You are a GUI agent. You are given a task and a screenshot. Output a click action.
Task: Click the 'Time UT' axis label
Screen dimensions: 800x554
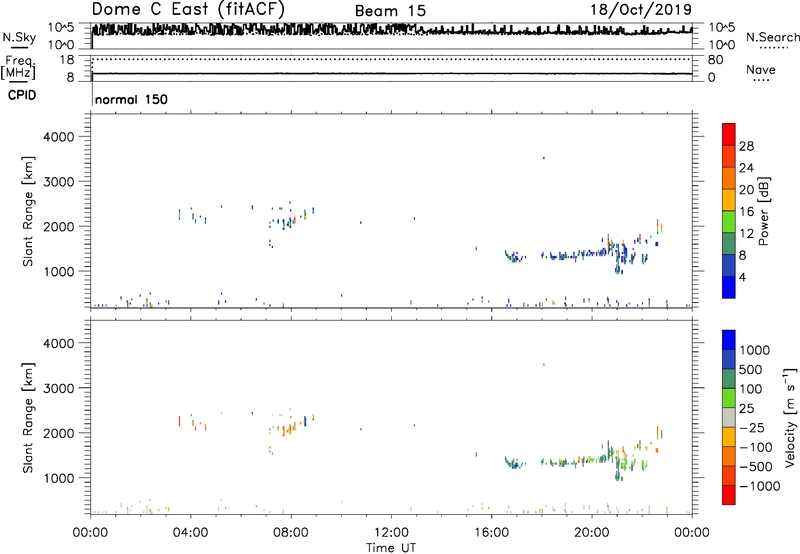[391, 548]
